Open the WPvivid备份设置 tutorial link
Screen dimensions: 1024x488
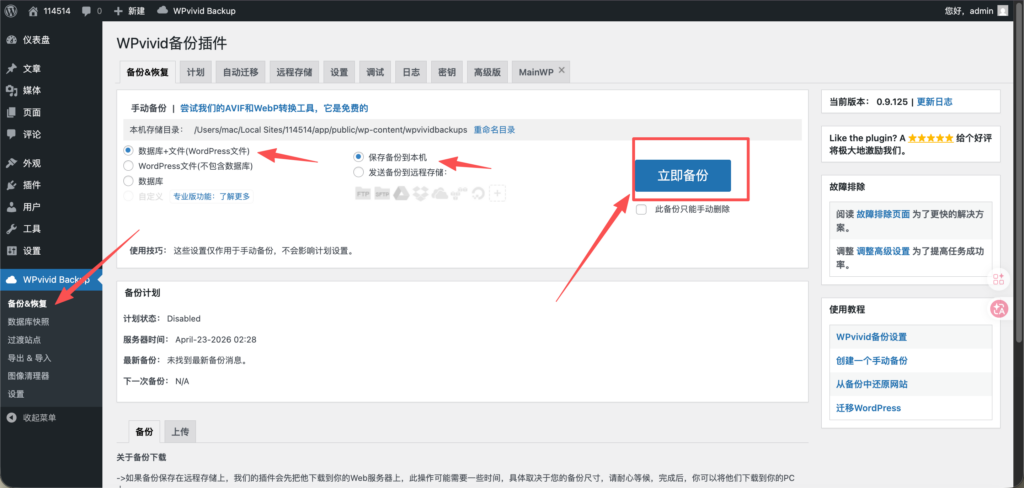871,337
